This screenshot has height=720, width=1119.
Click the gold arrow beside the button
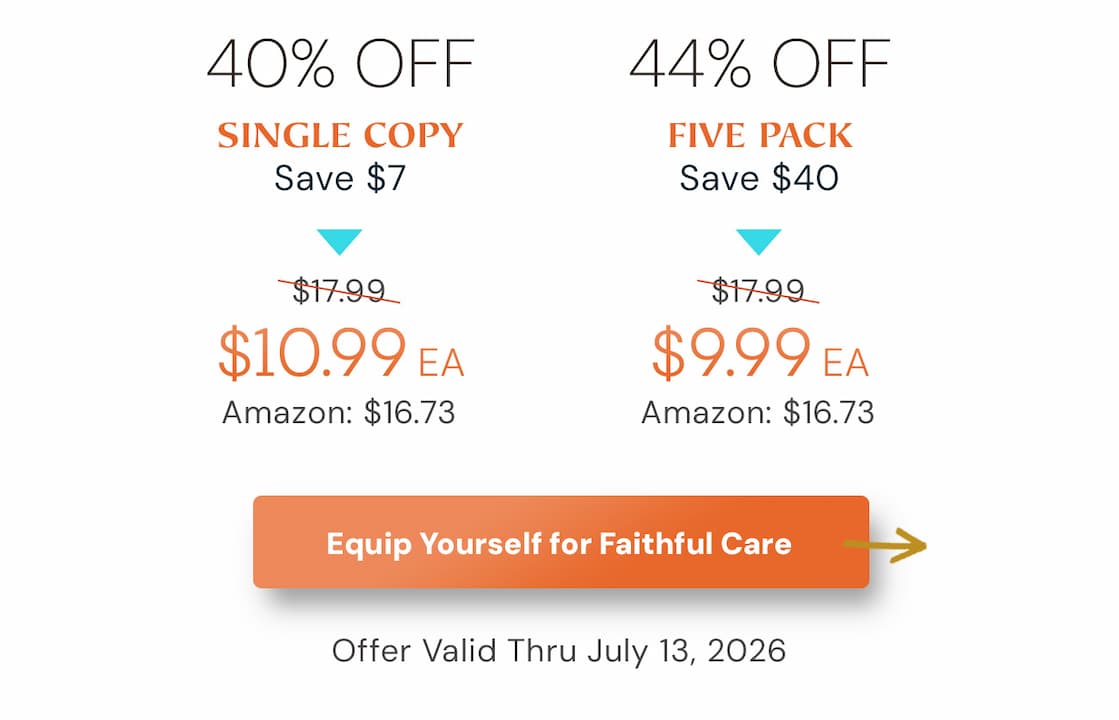coord(885,546)
